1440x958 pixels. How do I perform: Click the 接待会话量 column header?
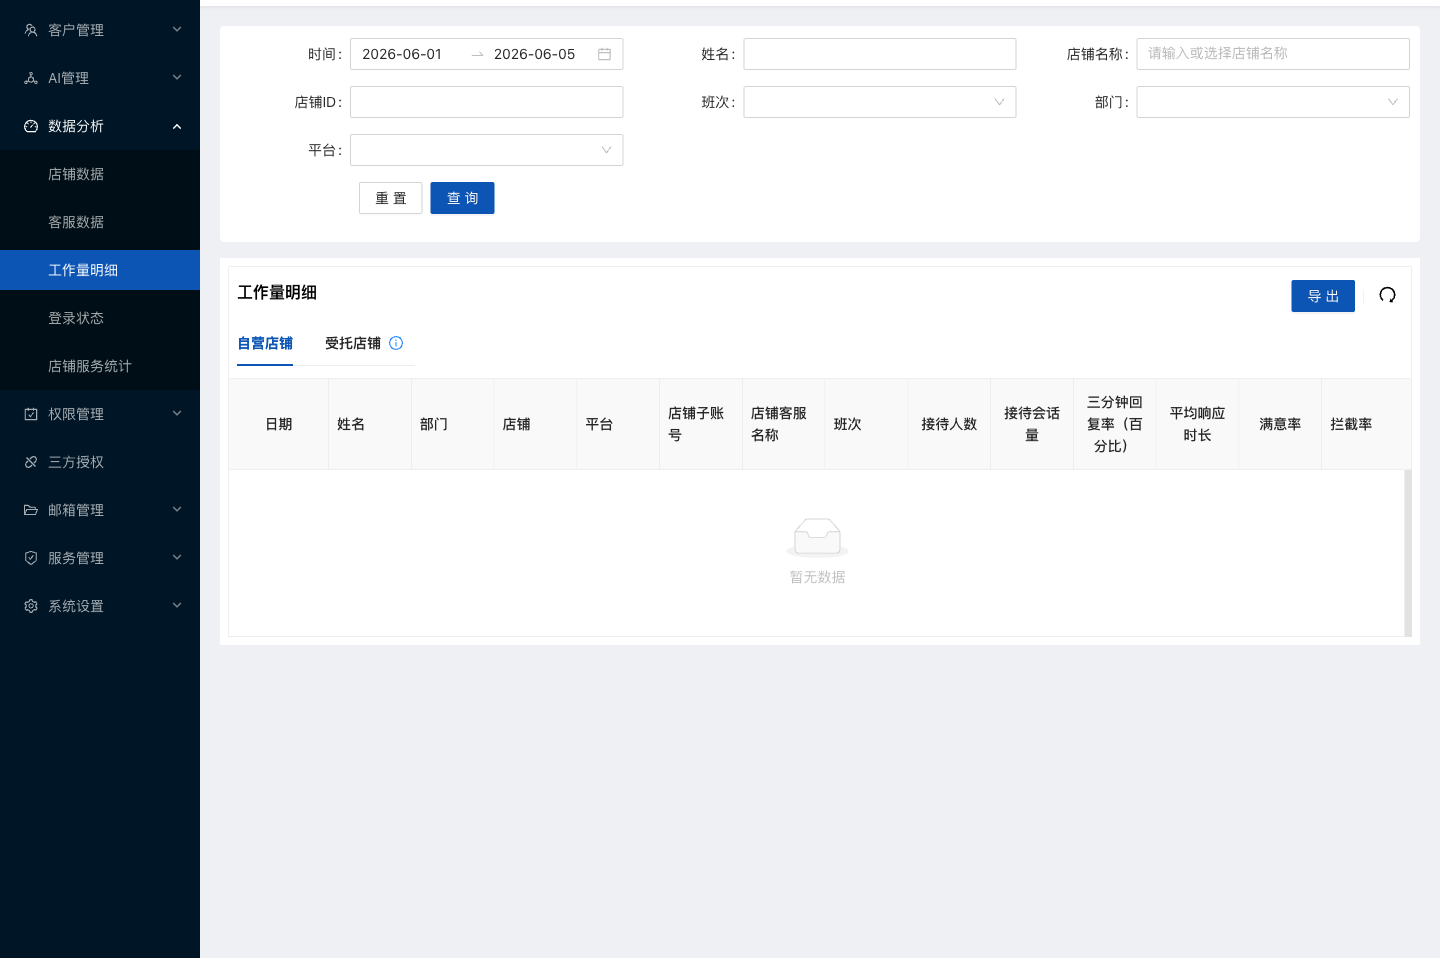1032,424
